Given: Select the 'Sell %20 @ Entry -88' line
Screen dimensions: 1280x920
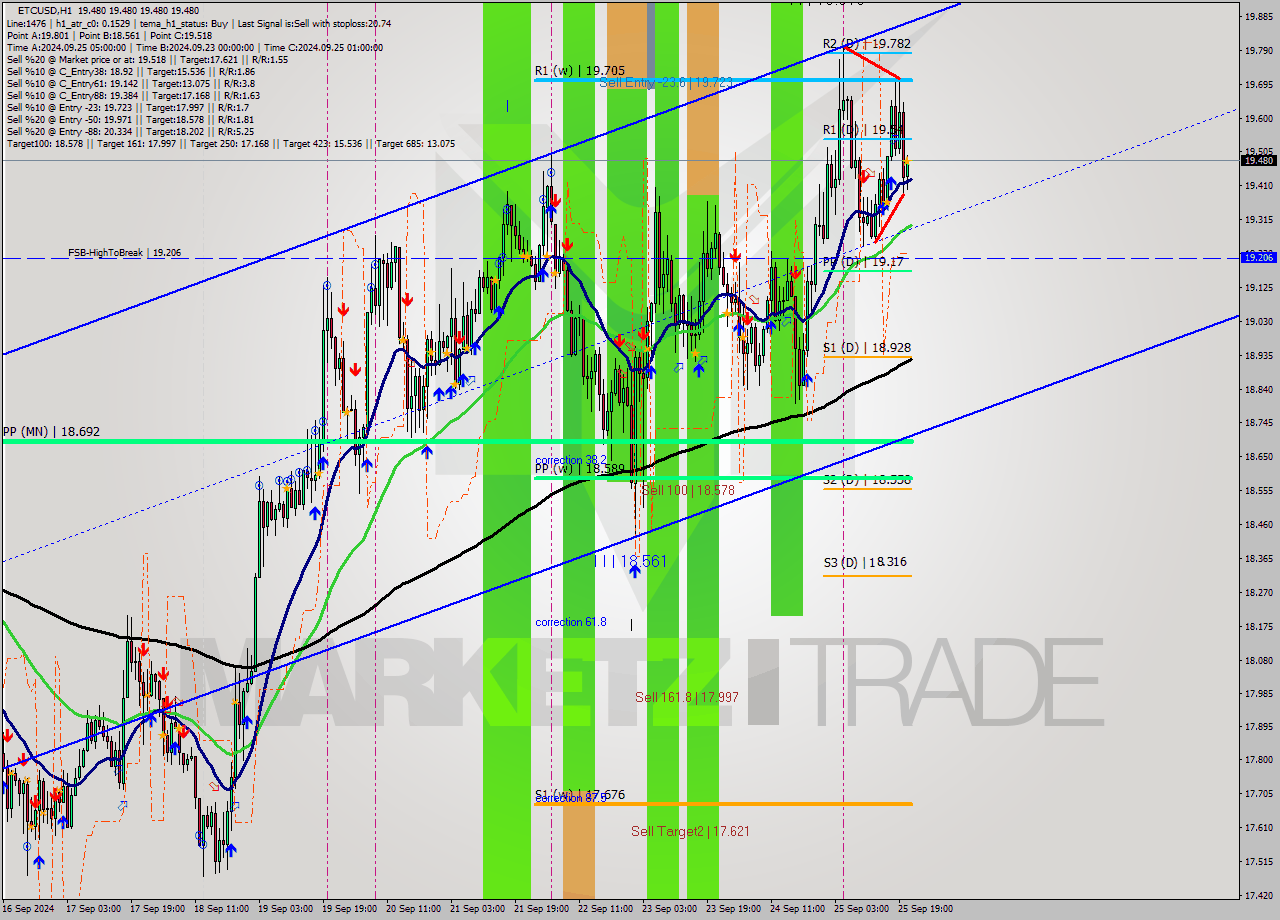Looking at the screenshot, I should tap(130, 132).
